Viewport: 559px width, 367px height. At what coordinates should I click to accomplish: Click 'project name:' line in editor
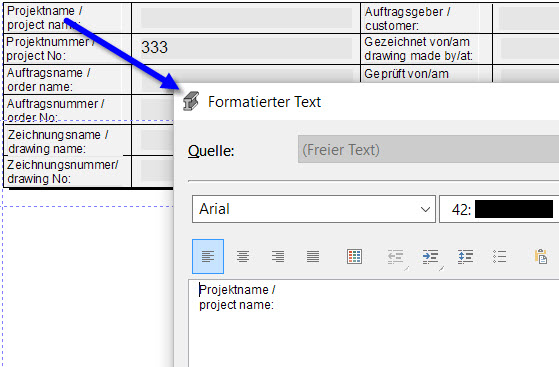tap(236, 305)
